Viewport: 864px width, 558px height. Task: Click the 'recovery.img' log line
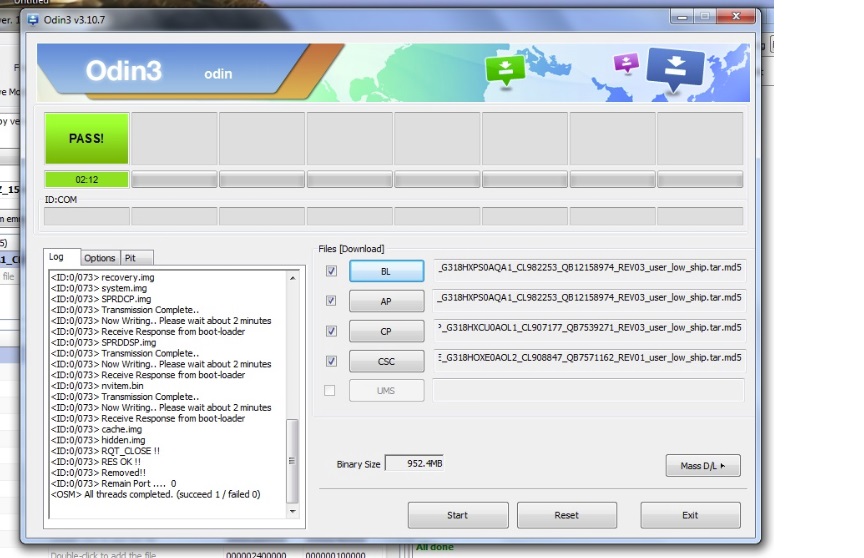pyautogui.click(x=102, y=277)
